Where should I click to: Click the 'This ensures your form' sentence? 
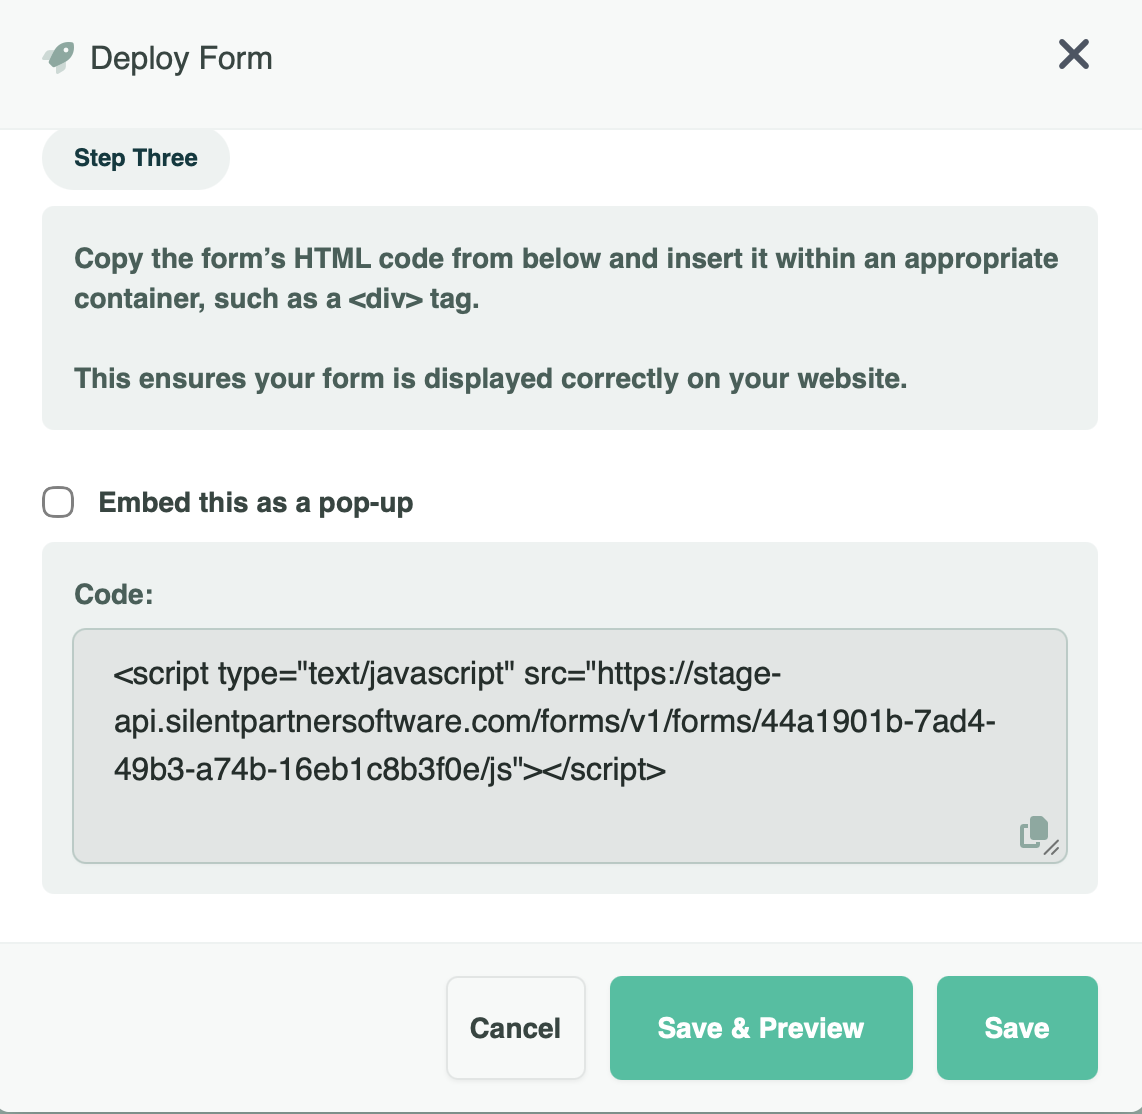(x=490, y=379)
